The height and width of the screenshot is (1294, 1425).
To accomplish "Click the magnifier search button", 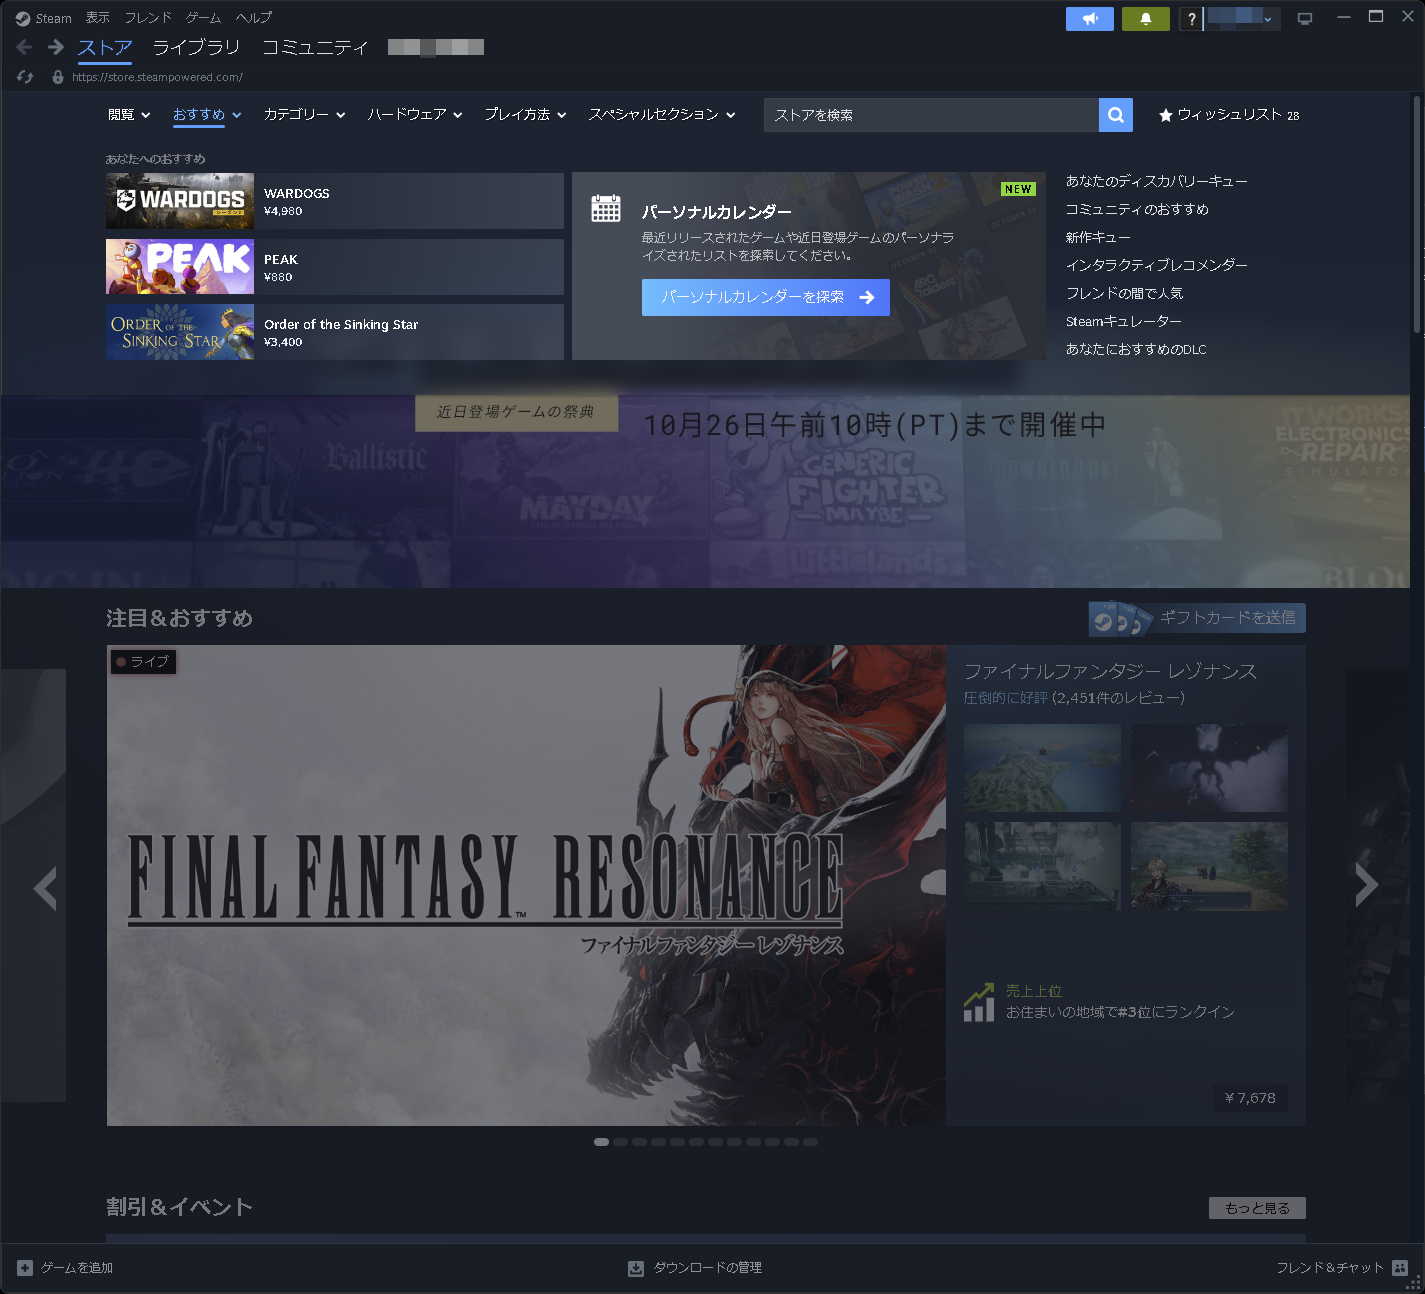I will click(1116, 115).
